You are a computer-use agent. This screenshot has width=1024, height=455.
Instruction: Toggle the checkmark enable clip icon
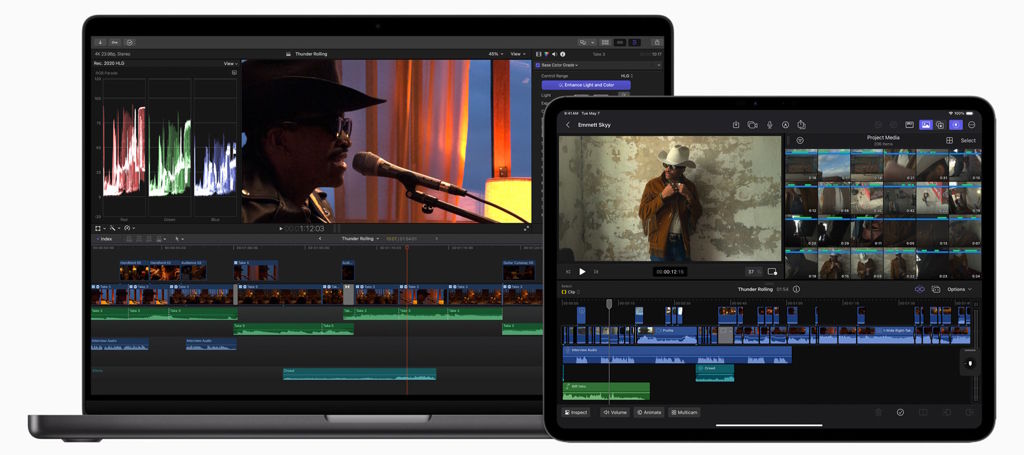pyautogui.click(x=900, y=412)
